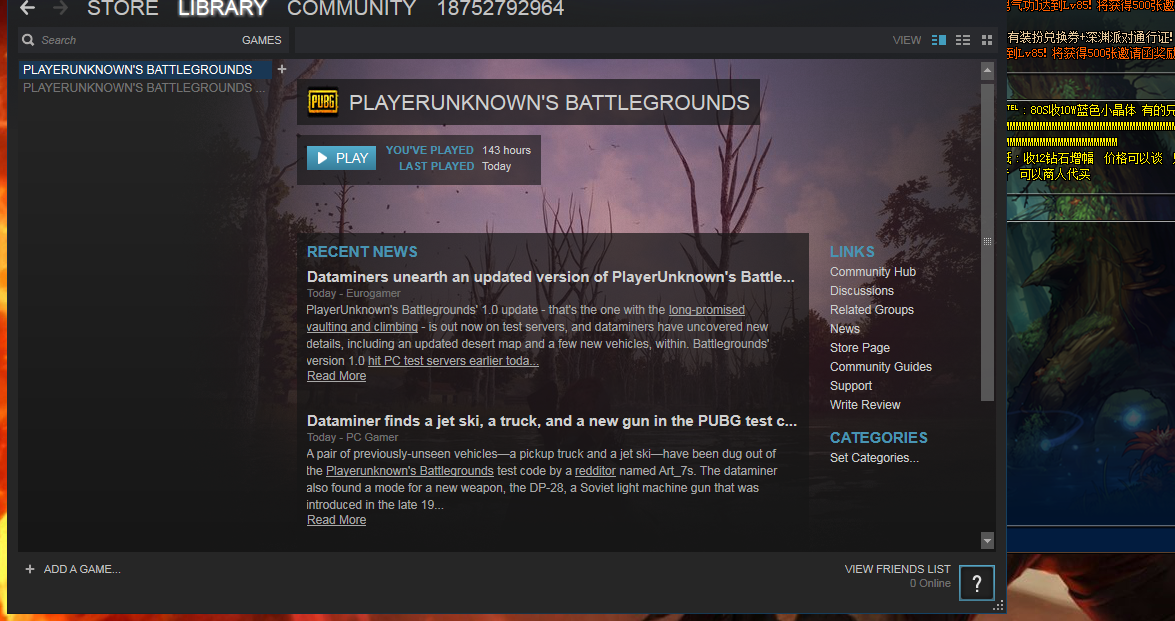The image size is (1175, 621).
Task: Switch to detail view icon
Action: 938,40
